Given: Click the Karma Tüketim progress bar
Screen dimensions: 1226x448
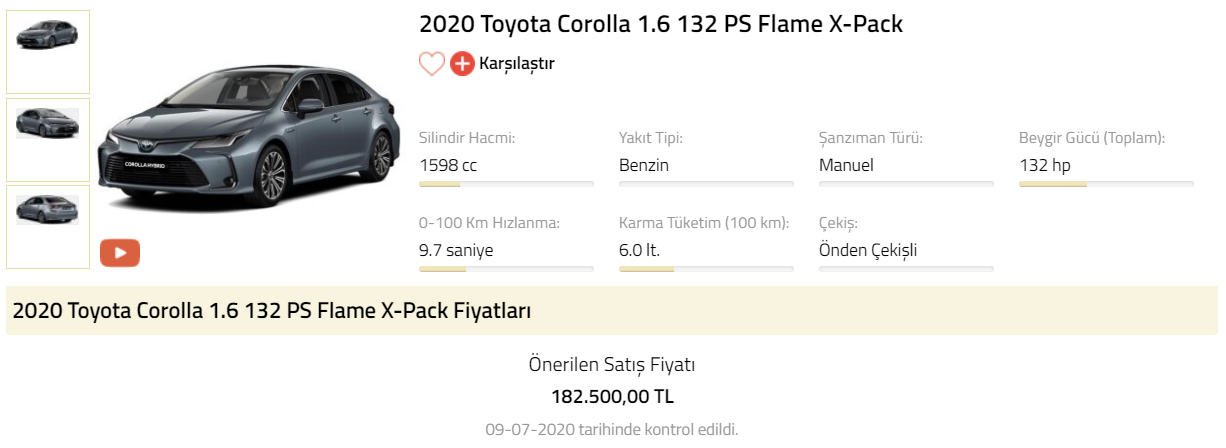Looking at the screenshot, I should (706, 269).
